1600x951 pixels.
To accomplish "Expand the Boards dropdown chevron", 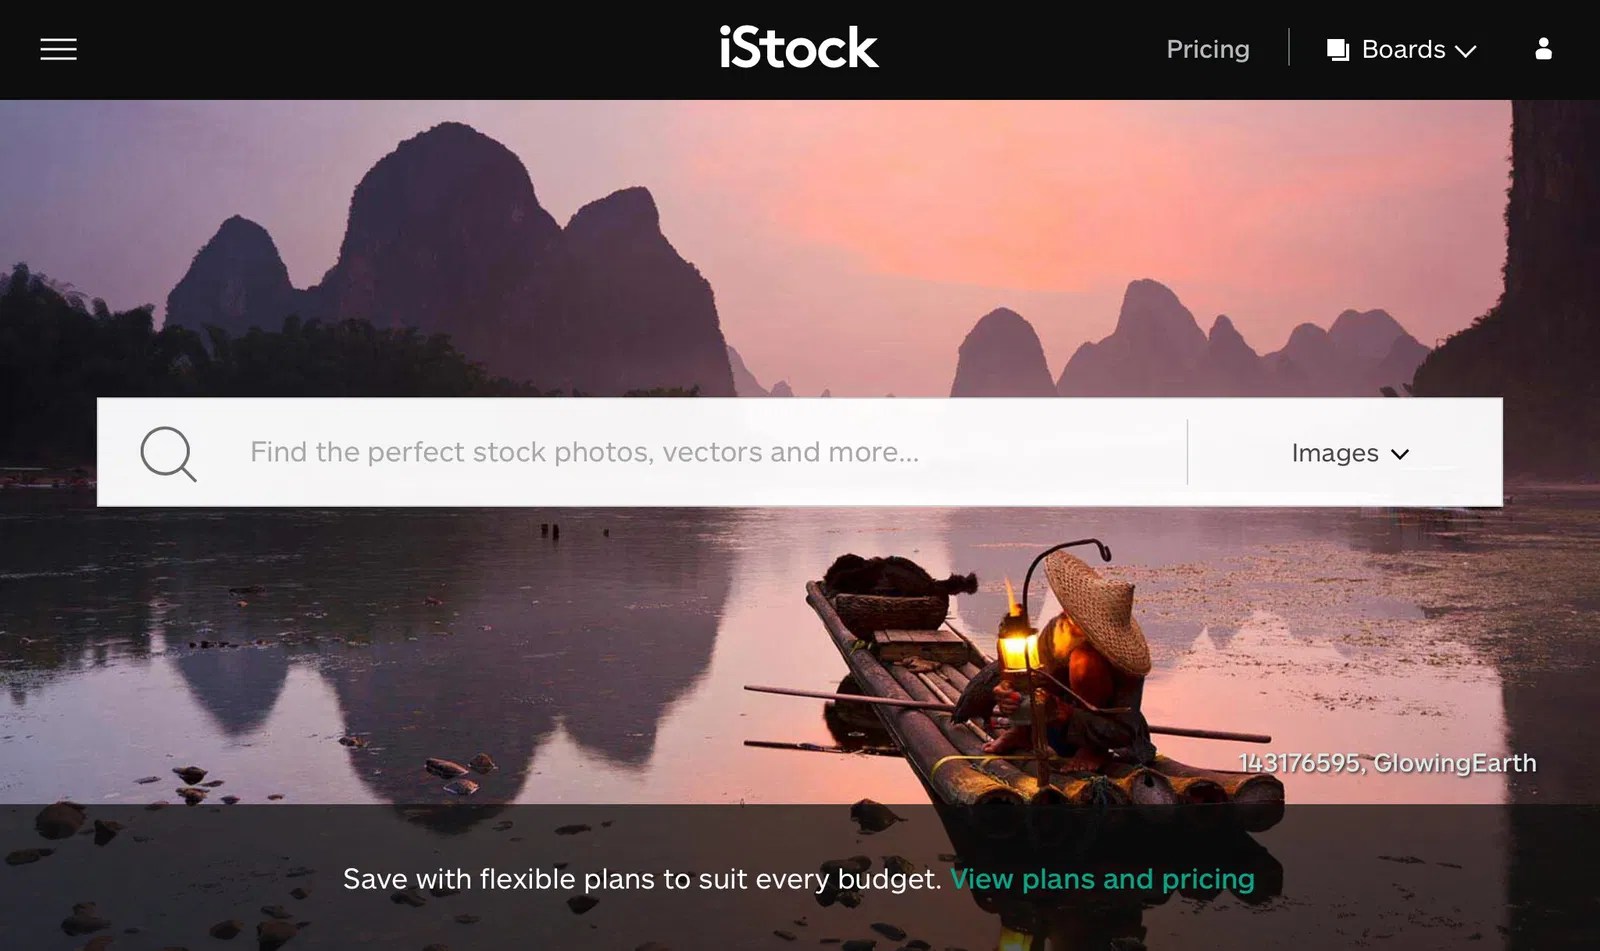I will point(1466,51).
